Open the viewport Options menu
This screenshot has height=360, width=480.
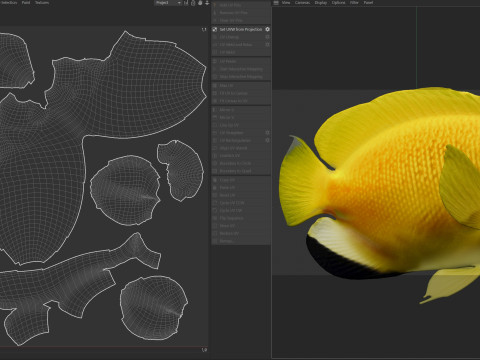click(x=338, y=3)
